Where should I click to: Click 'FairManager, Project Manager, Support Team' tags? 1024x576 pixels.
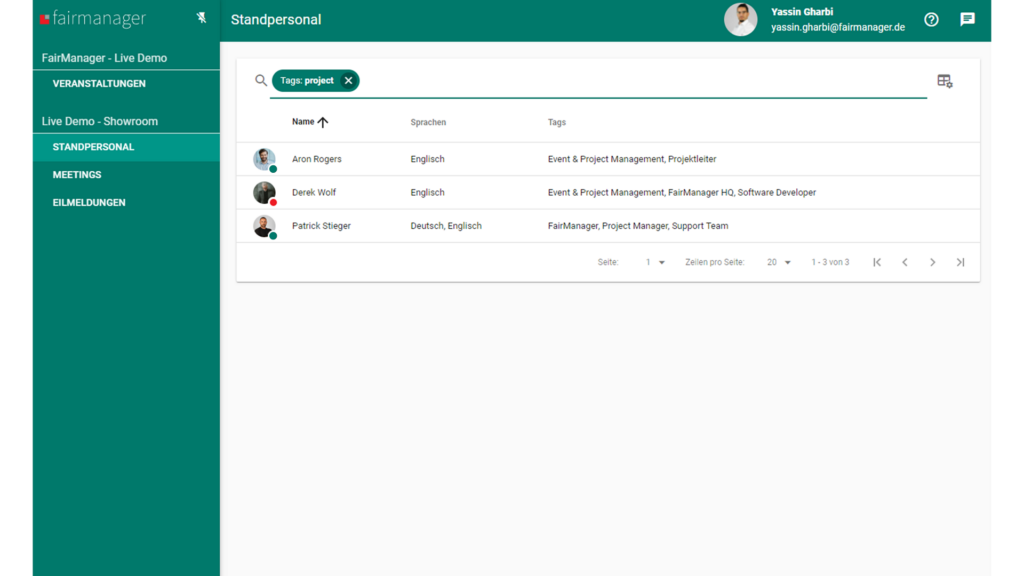tap(638, 225)
